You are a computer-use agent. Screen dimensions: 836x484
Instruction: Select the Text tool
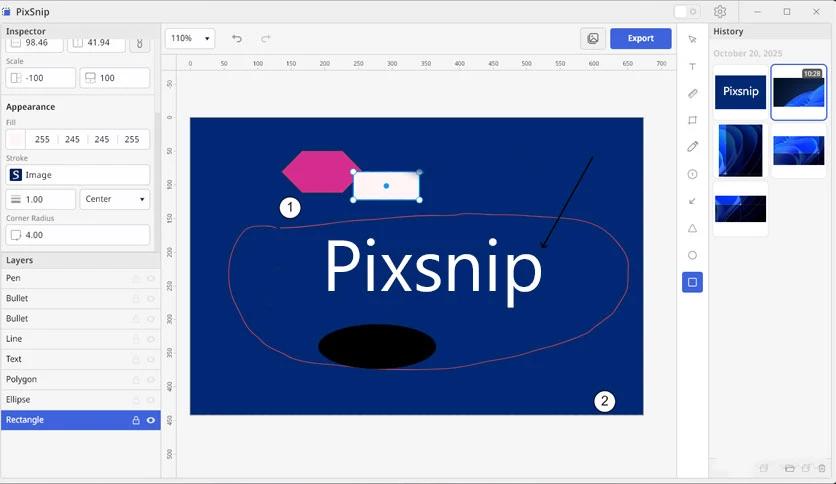click(x=692, y=66)
